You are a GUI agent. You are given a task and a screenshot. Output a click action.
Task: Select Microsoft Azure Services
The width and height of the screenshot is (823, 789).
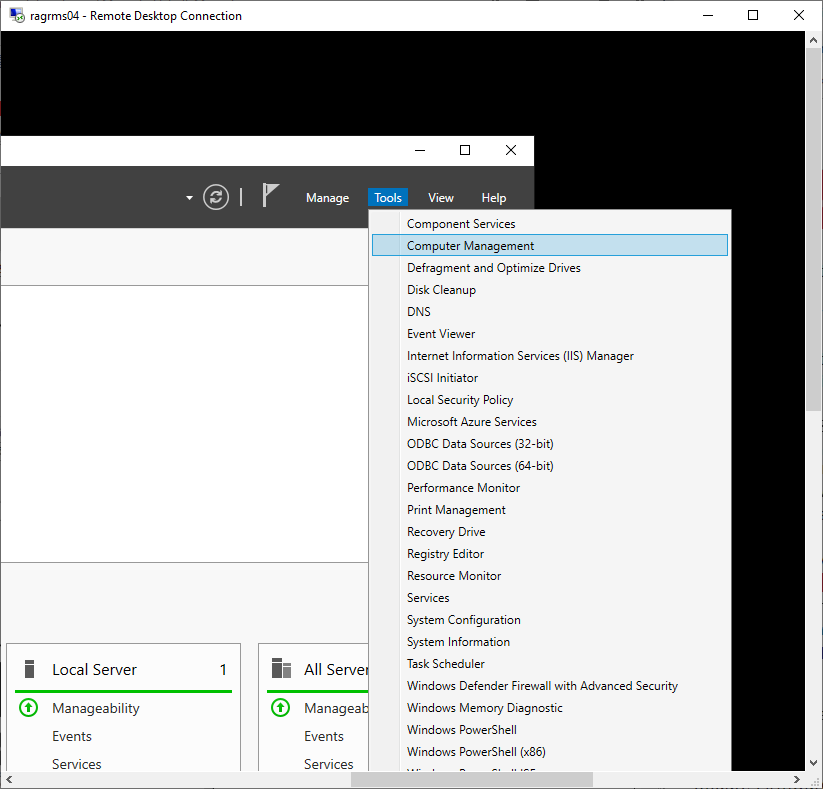click(x=550, y=422)
